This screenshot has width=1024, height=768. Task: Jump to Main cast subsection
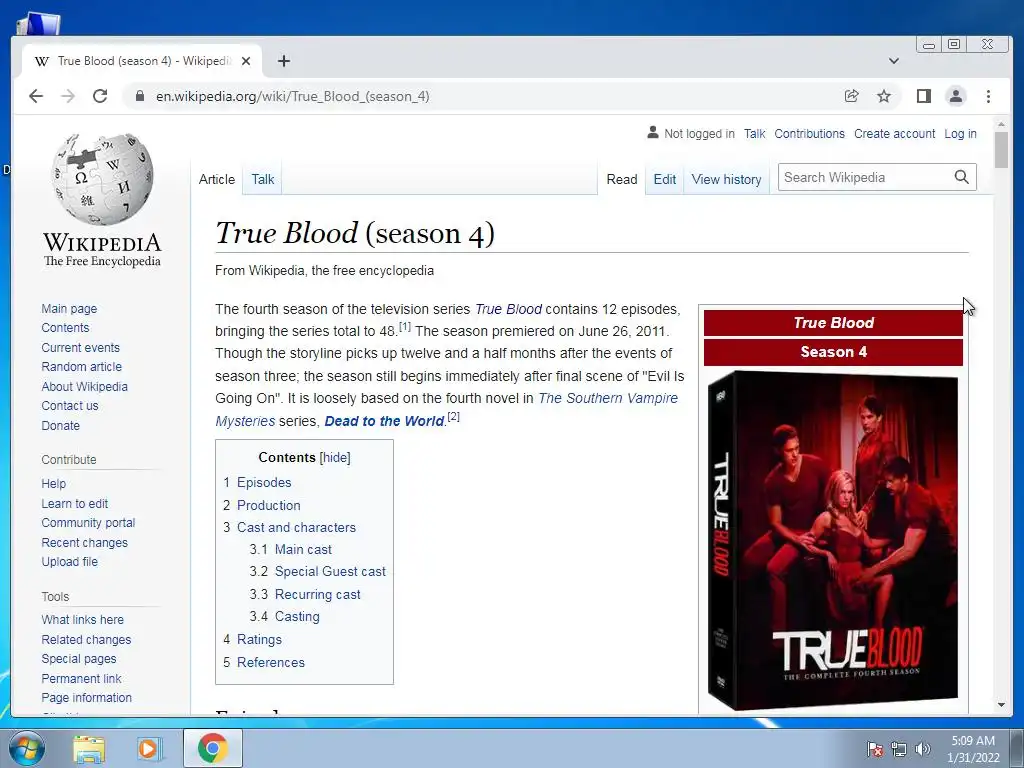pos(303,549)
